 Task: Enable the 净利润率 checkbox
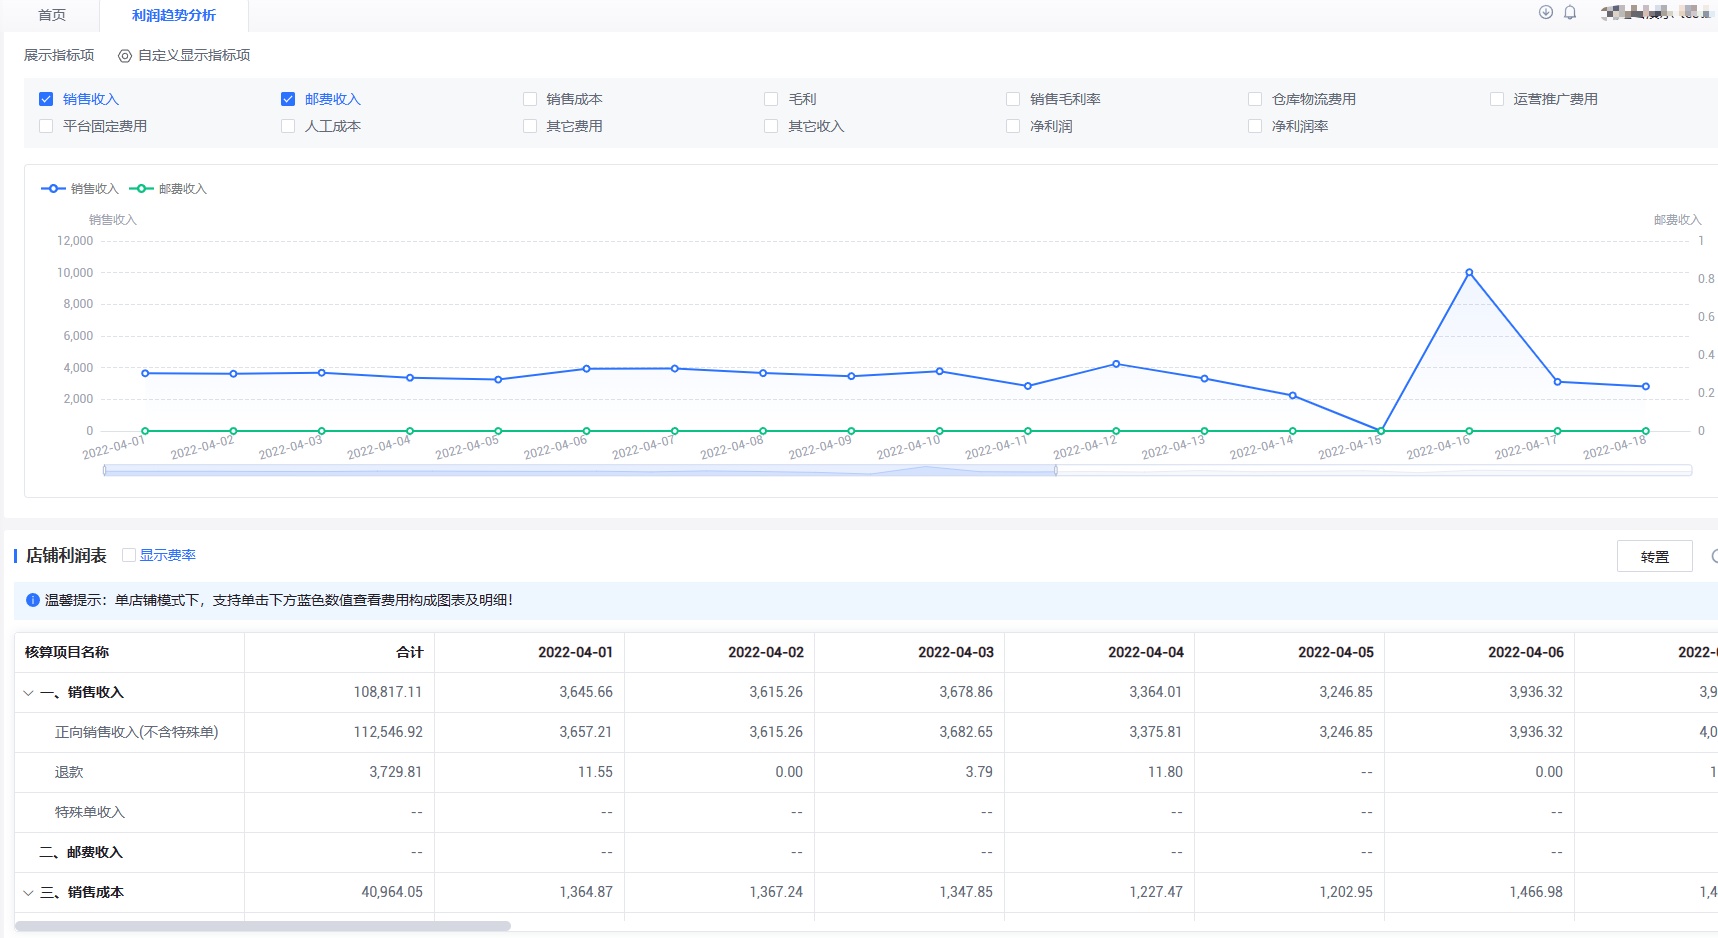1255,126
